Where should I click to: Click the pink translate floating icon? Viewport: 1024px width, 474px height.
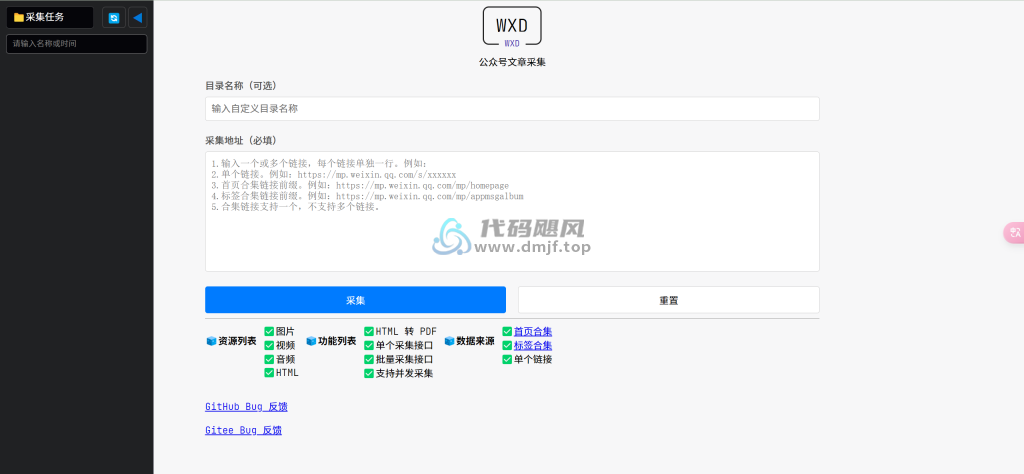1014,233
